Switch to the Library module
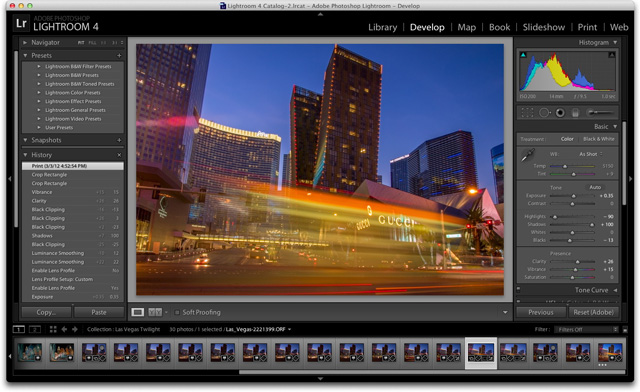640x392 pixels. pyautogui.click(x=382, y=27)
